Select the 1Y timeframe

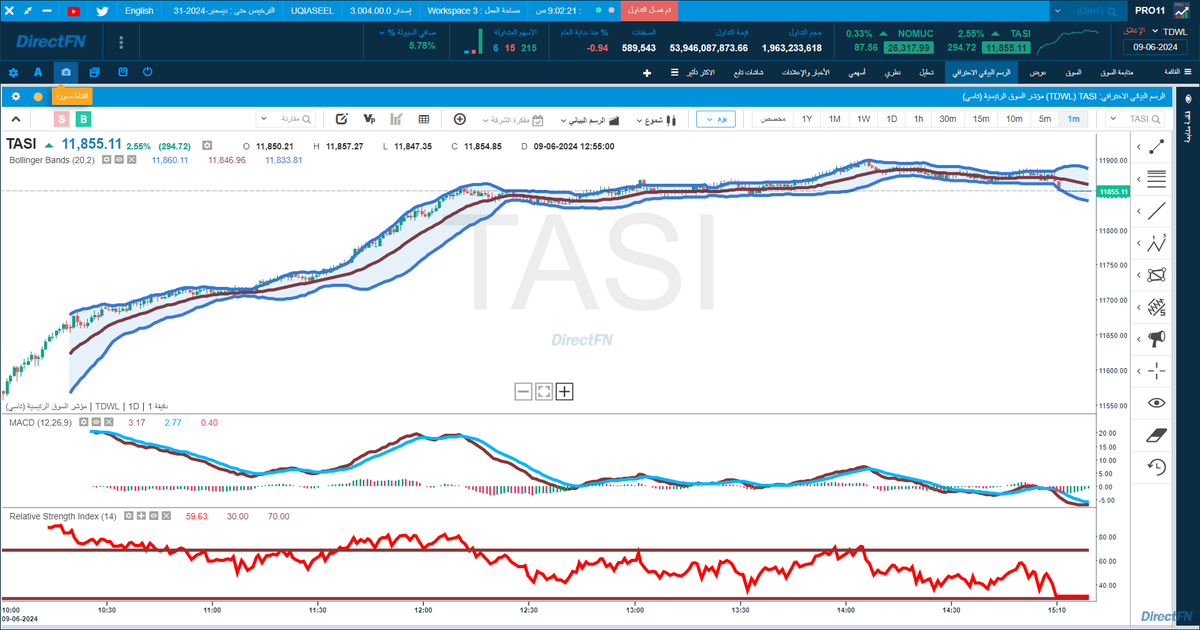[806, 119]
